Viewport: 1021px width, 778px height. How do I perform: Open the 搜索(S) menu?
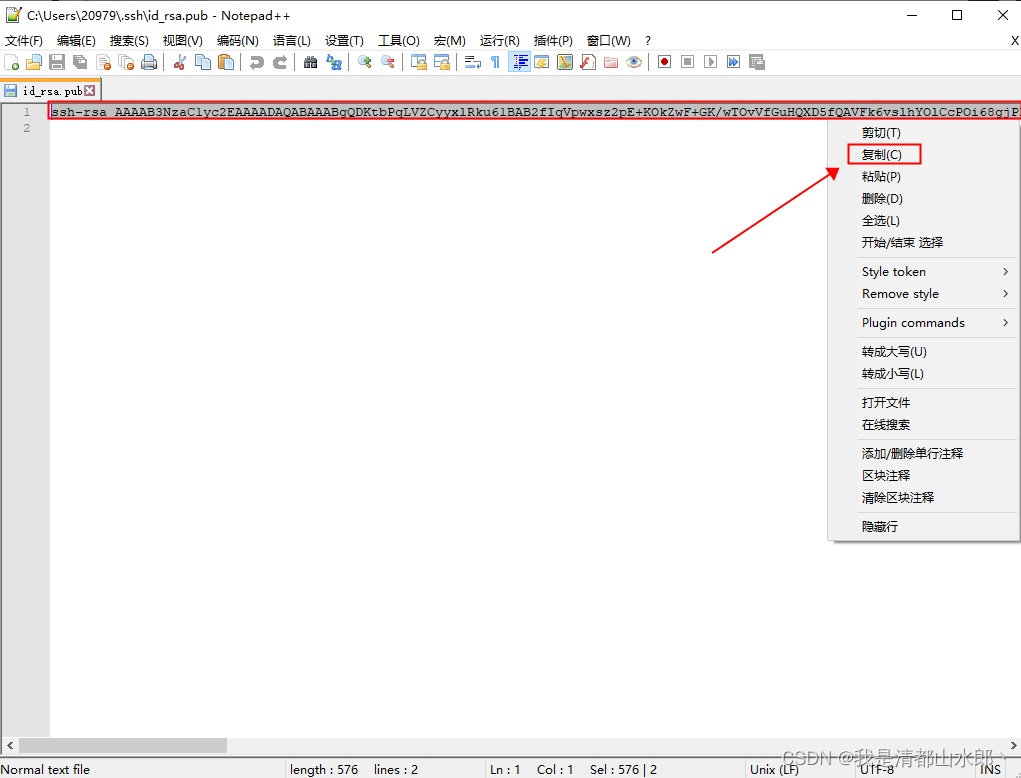coord(129,41)
